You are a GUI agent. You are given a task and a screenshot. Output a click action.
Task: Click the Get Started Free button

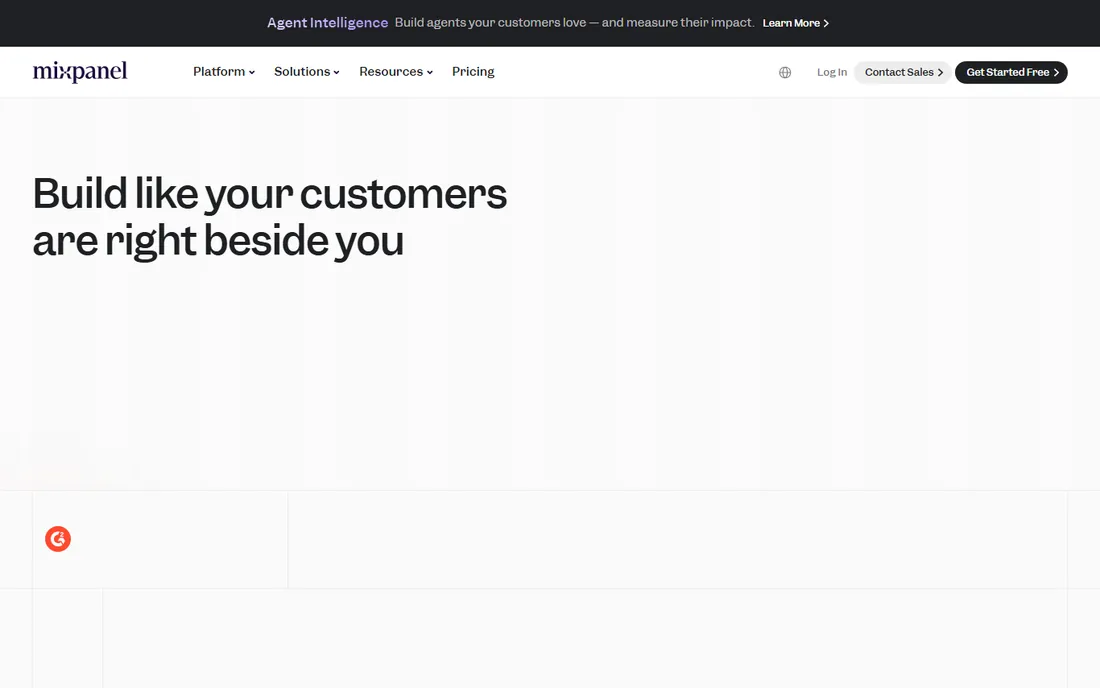tap(1011, 72)
